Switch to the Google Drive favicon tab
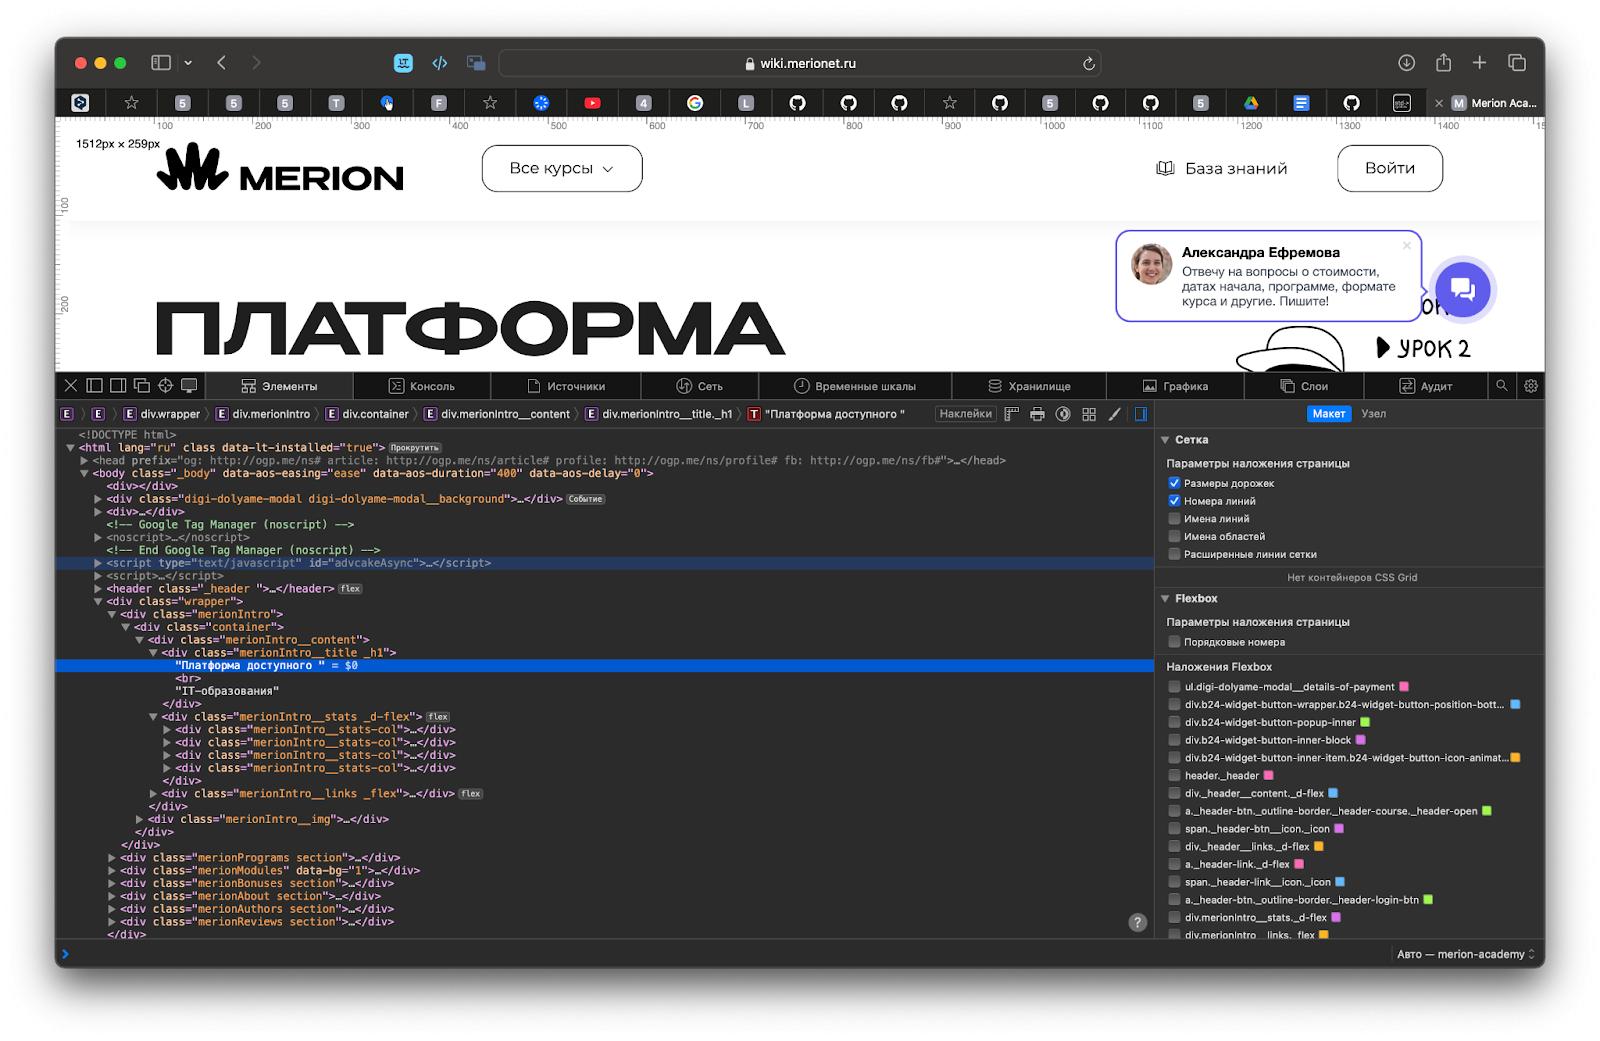Viewport: 1600px width, 1041px height. tap(1250, 103)
